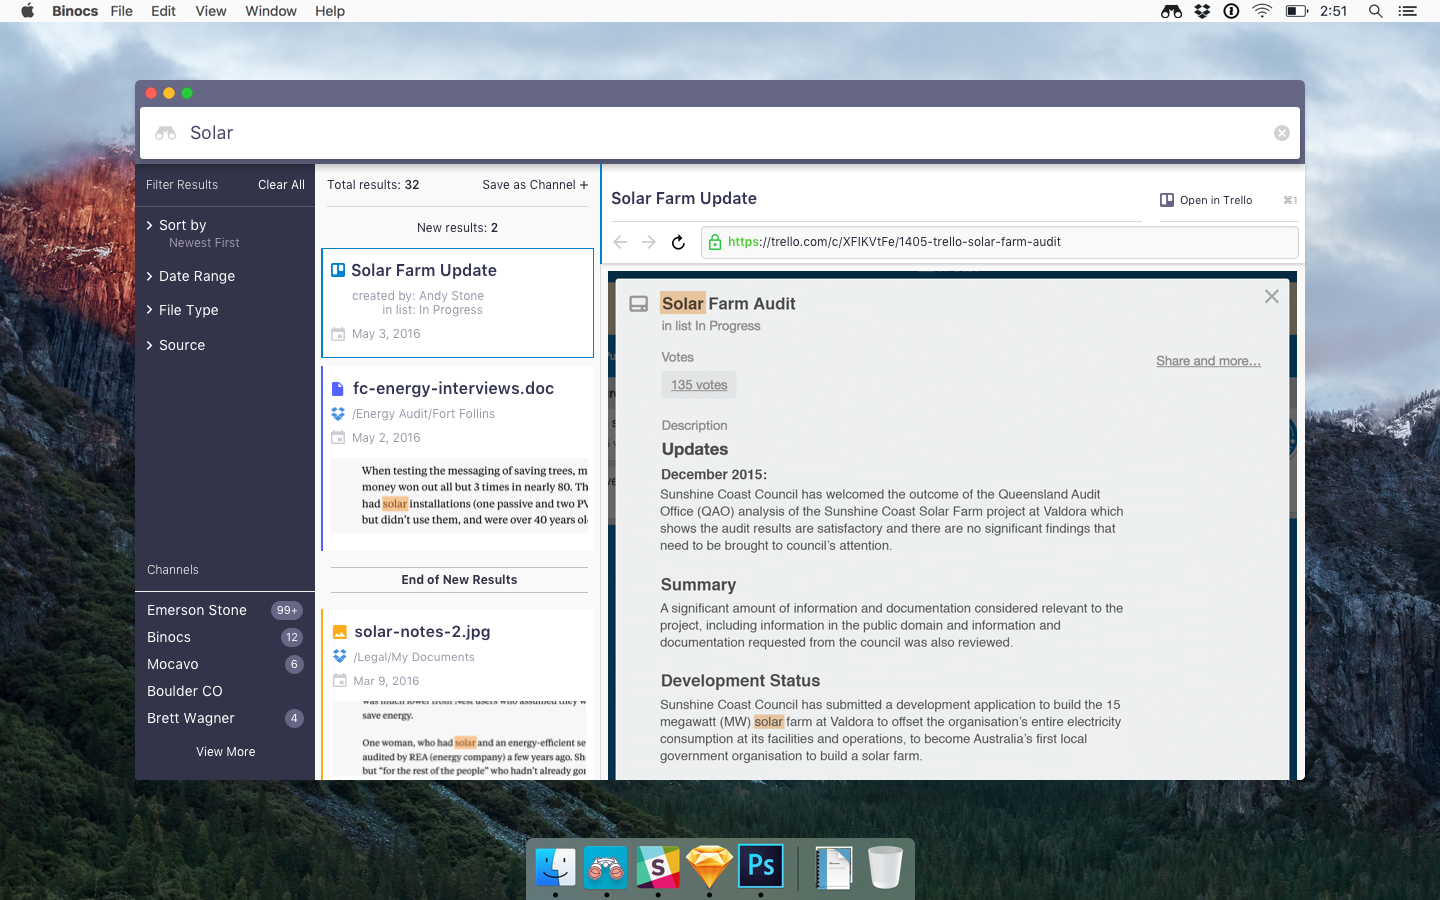The image size is (1440, 900).
Task: Open the Solar Farm Update result title
Action: (x=424, y=270)
